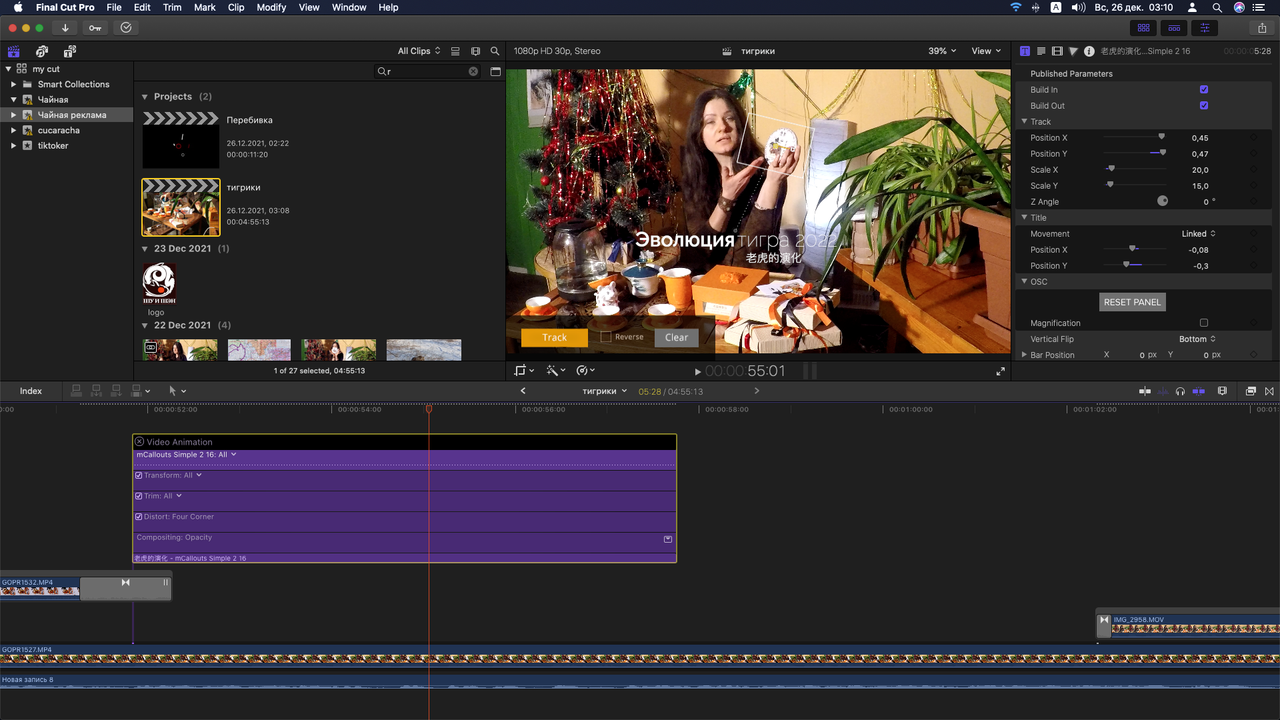
Task: Enable the Magnification checkbox
Action: (x=1204, y=323)
